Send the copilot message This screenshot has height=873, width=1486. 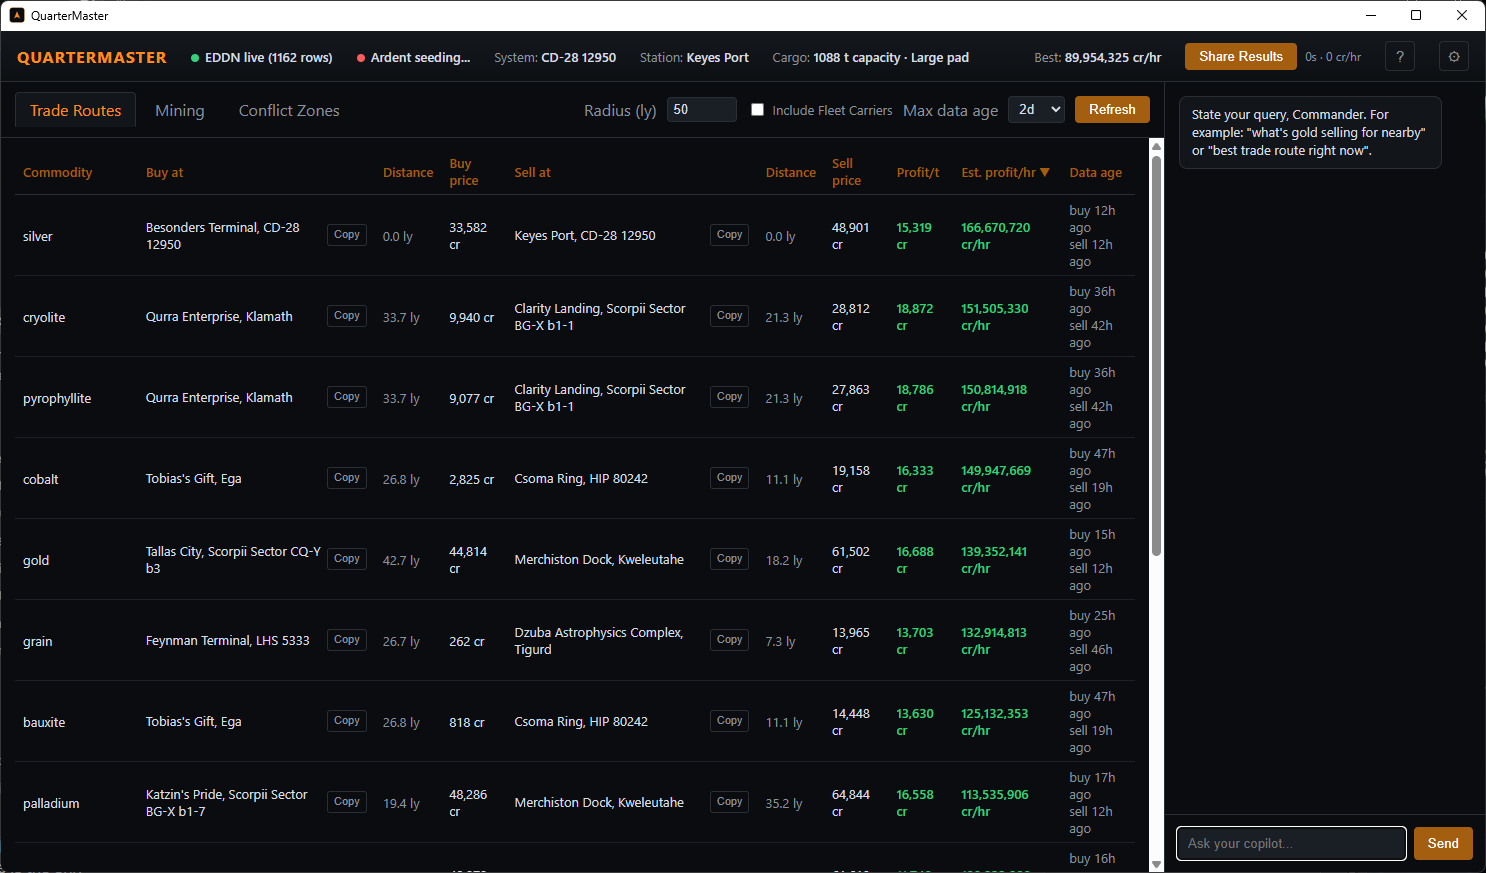tap(1443, 843)
